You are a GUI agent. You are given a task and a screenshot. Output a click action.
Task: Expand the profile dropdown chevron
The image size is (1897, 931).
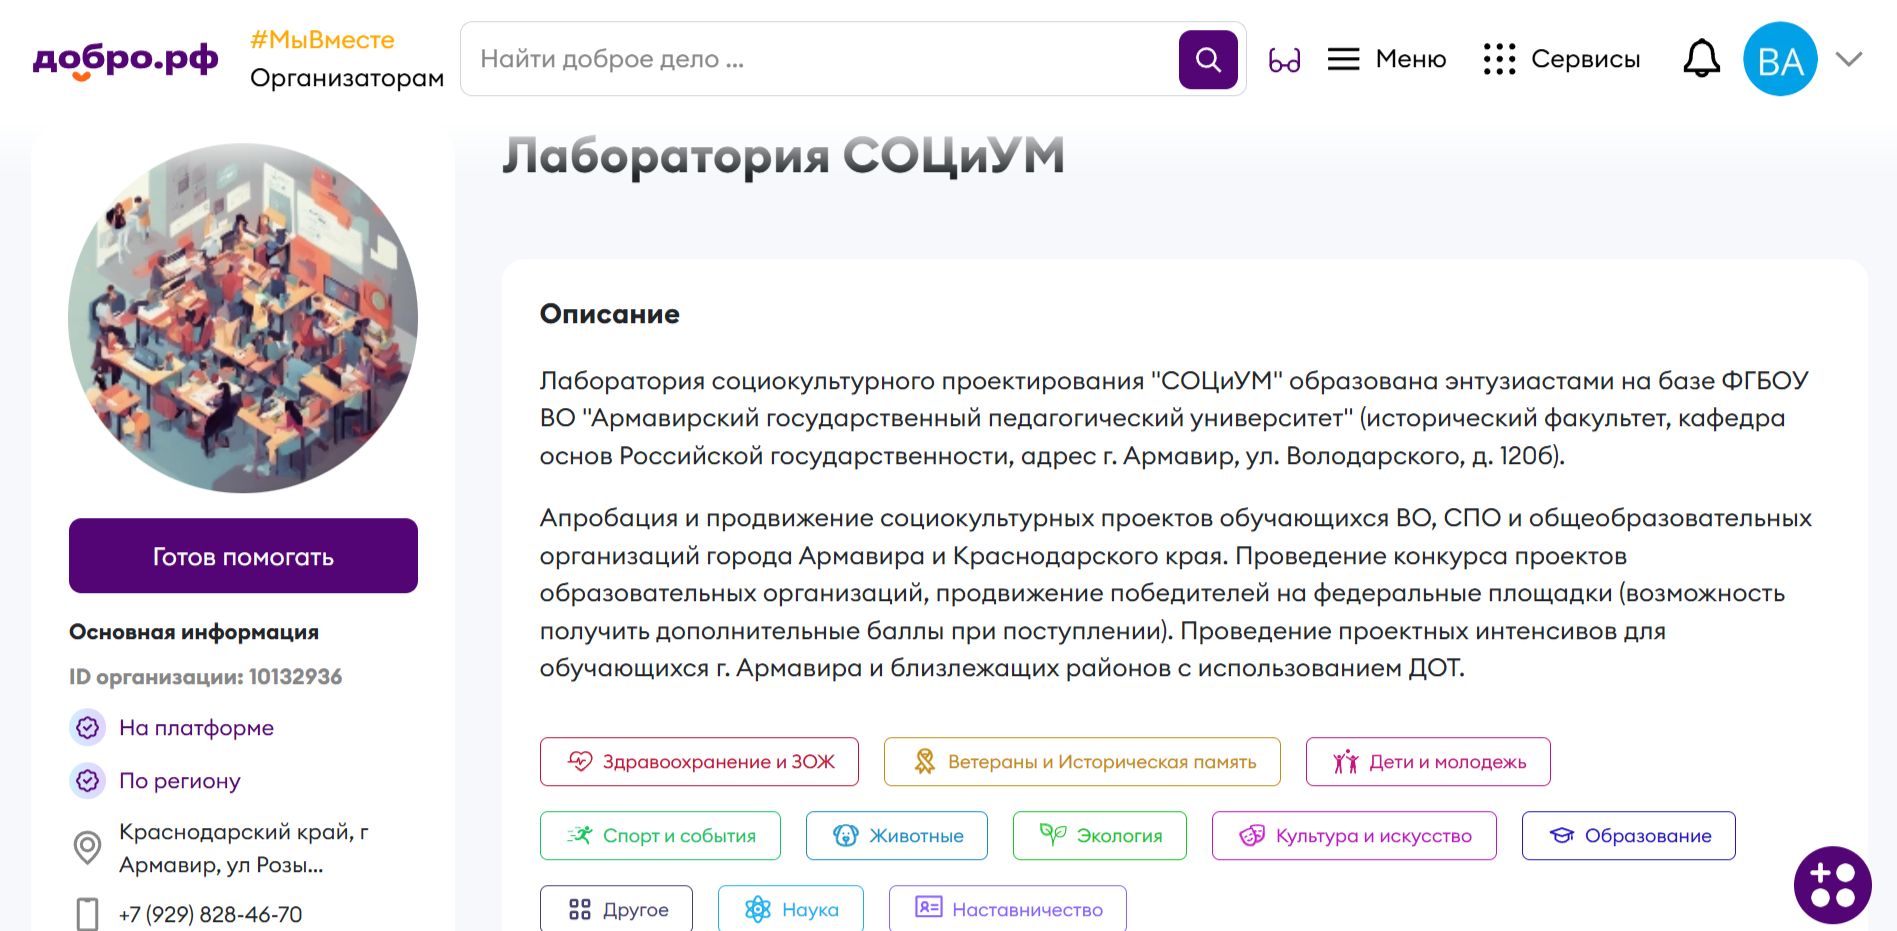coord(1848,59)
